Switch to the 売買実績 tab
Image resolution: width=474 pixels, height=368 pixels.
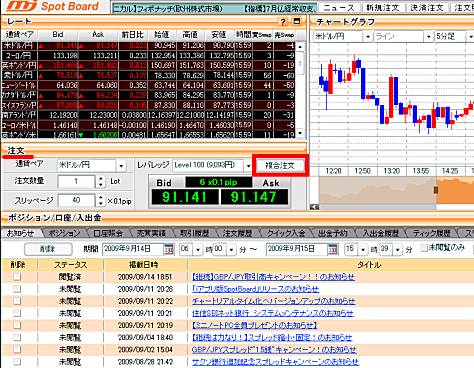point(151,233)
